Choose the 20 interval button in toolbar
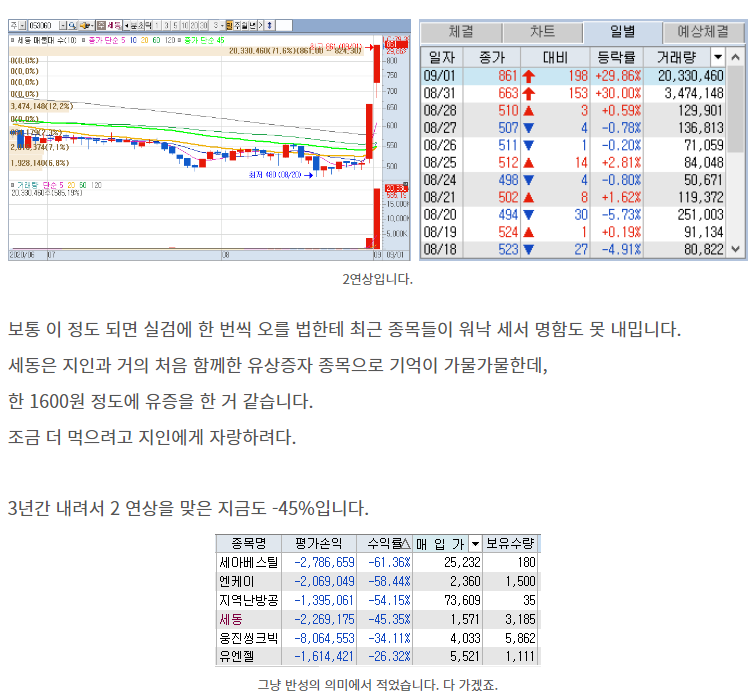Viewport: 756px width, 691px height. point(194,26)
